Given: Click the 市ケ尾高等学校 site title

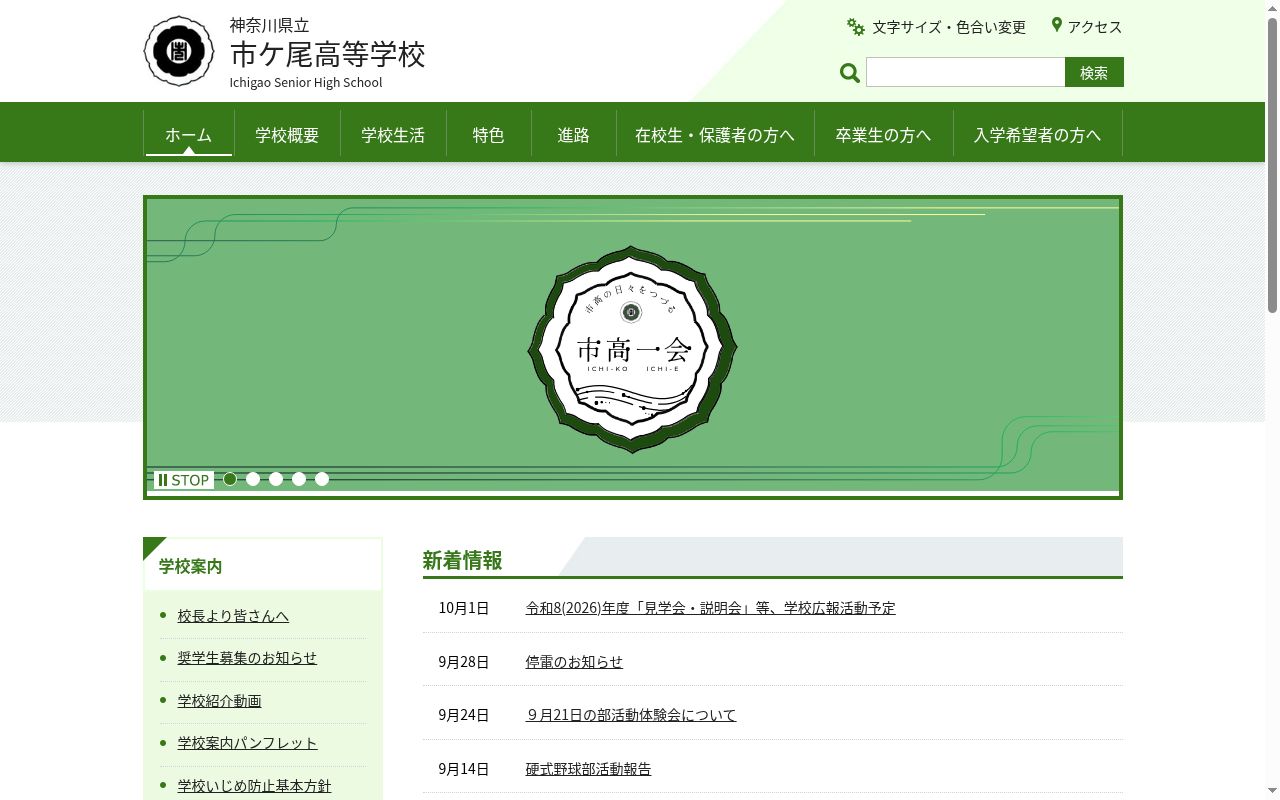Looking at the screenshot, I should coord(328,54).
